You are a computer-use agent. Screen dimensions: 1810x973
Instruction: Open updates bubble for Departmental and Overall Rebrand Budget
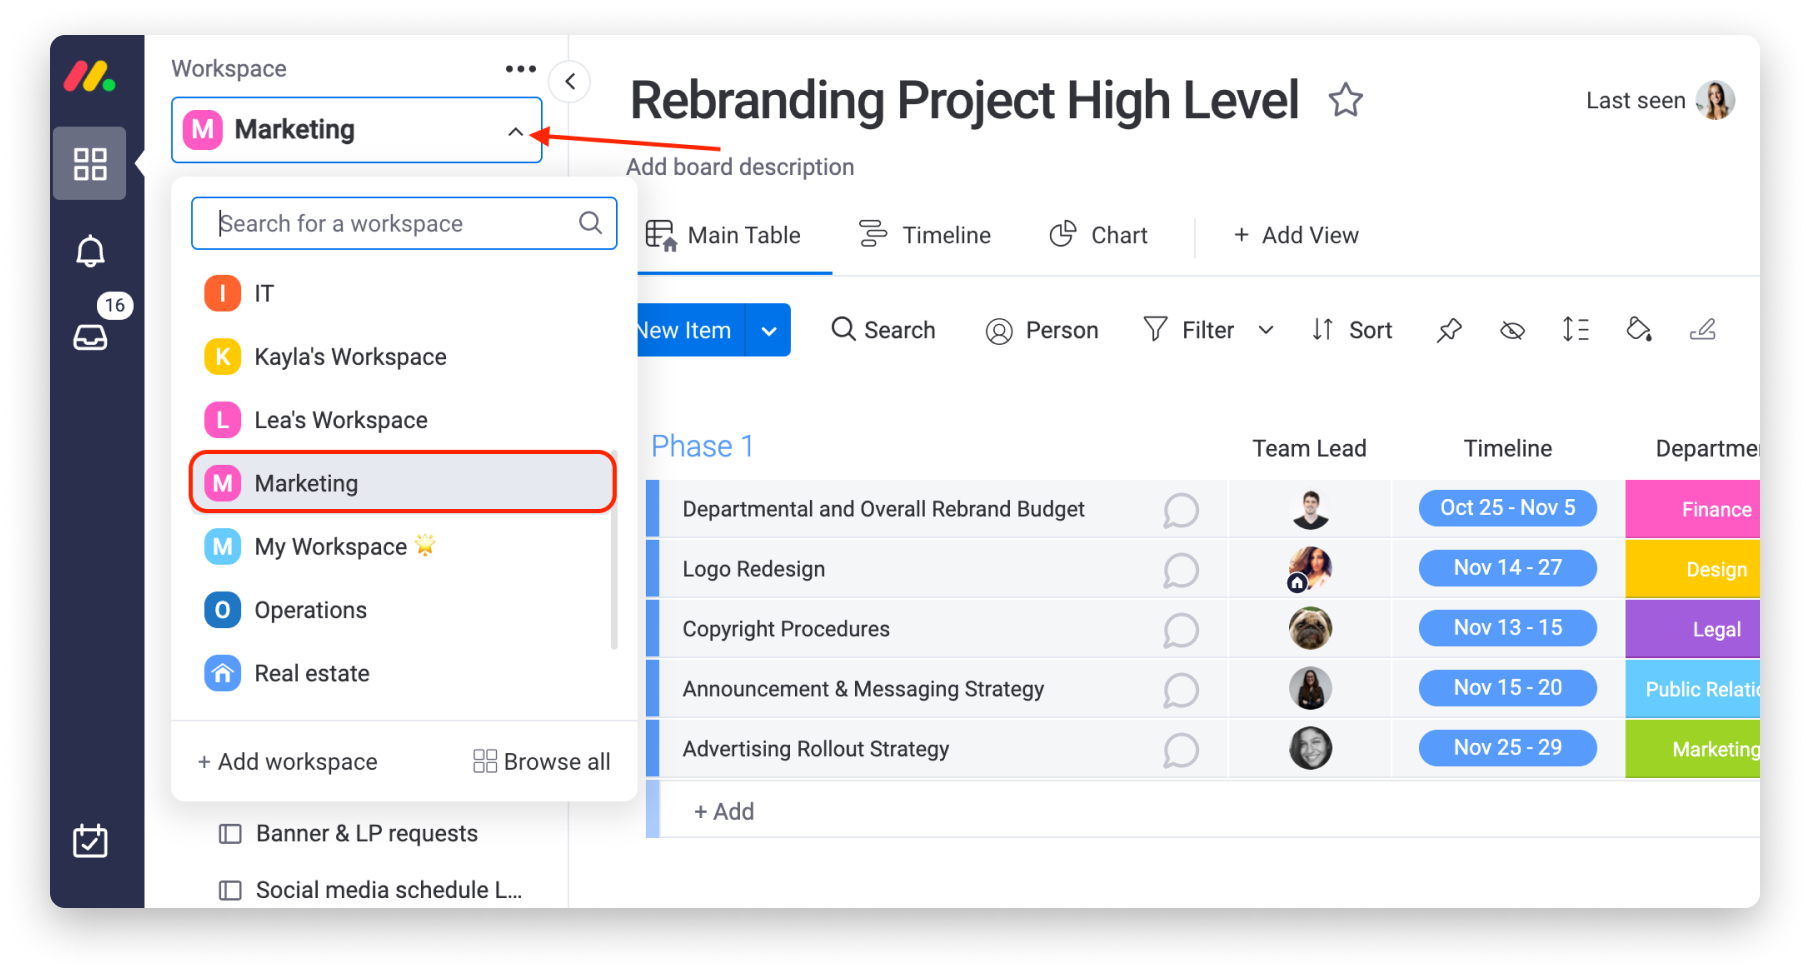1181,510
